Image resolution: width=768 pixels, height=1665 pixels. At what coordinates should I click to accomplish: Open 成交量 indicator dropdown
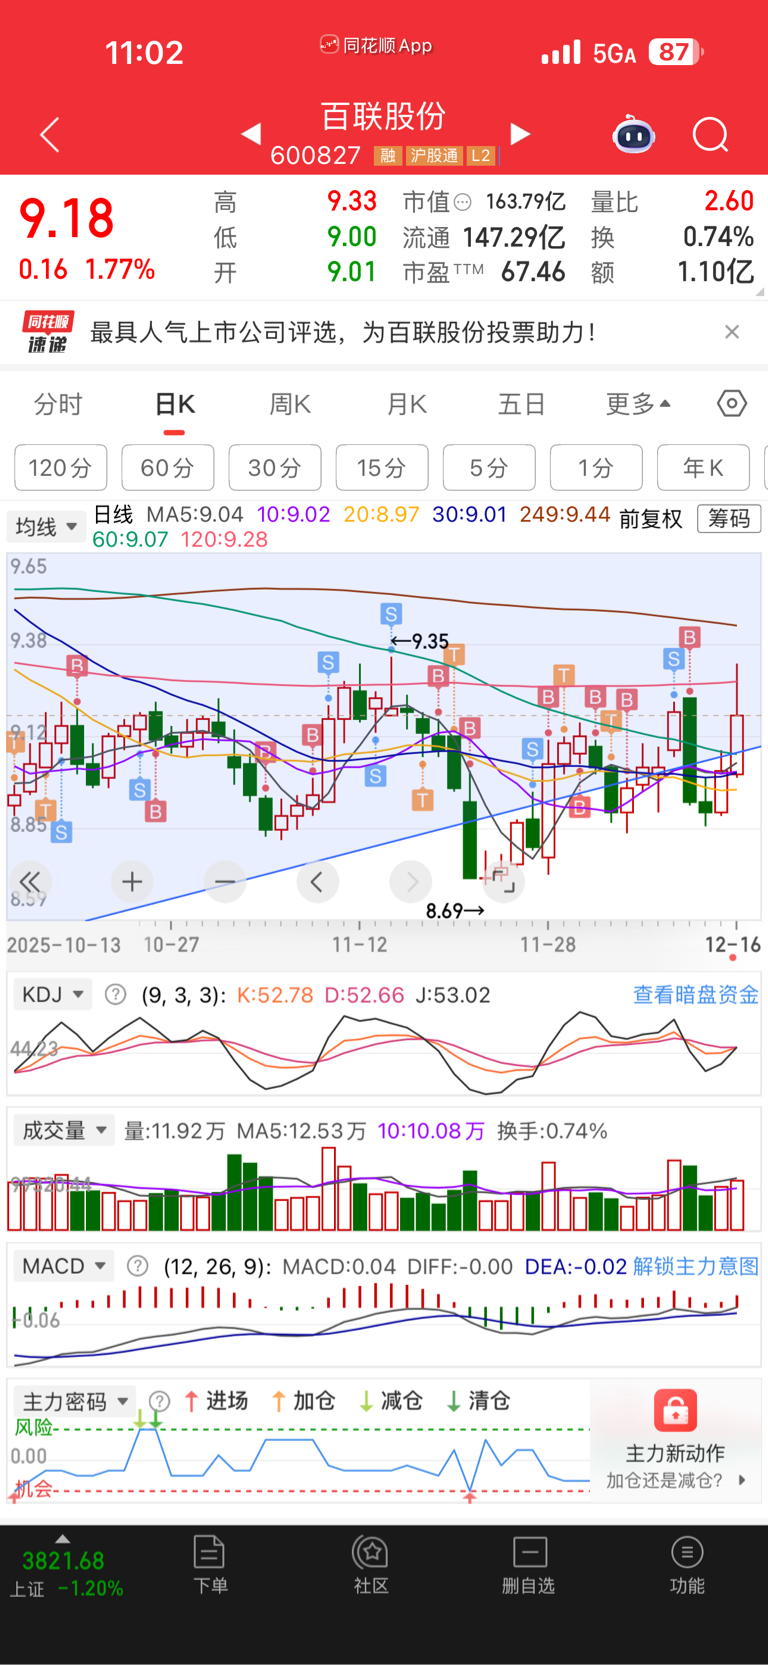pos(64,1131)
